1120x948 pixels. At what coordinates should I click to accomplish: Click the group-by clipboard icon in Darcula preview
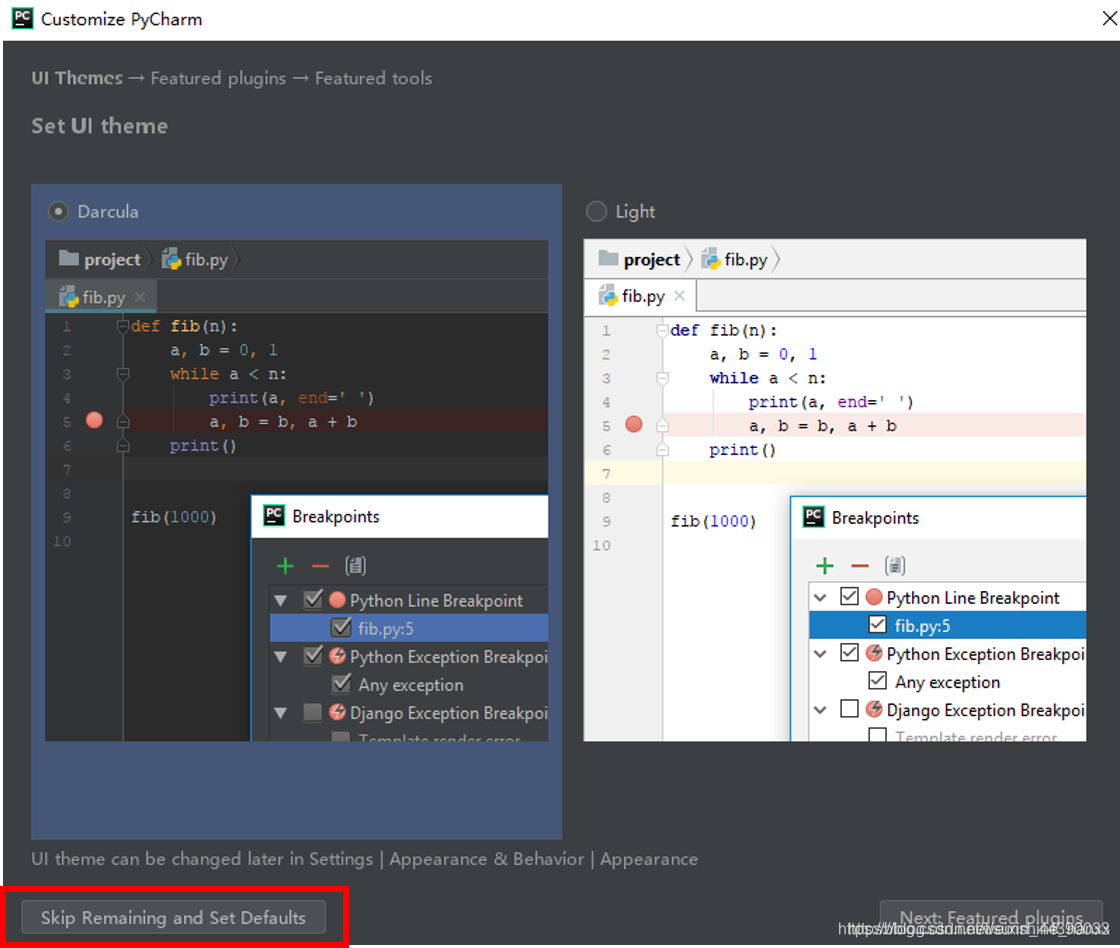(x=355, y=566)
